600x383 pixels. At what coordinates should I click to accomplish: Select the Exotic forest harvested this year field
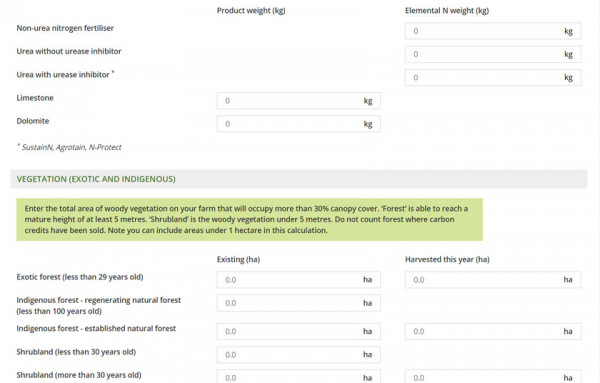pos(493,280)
